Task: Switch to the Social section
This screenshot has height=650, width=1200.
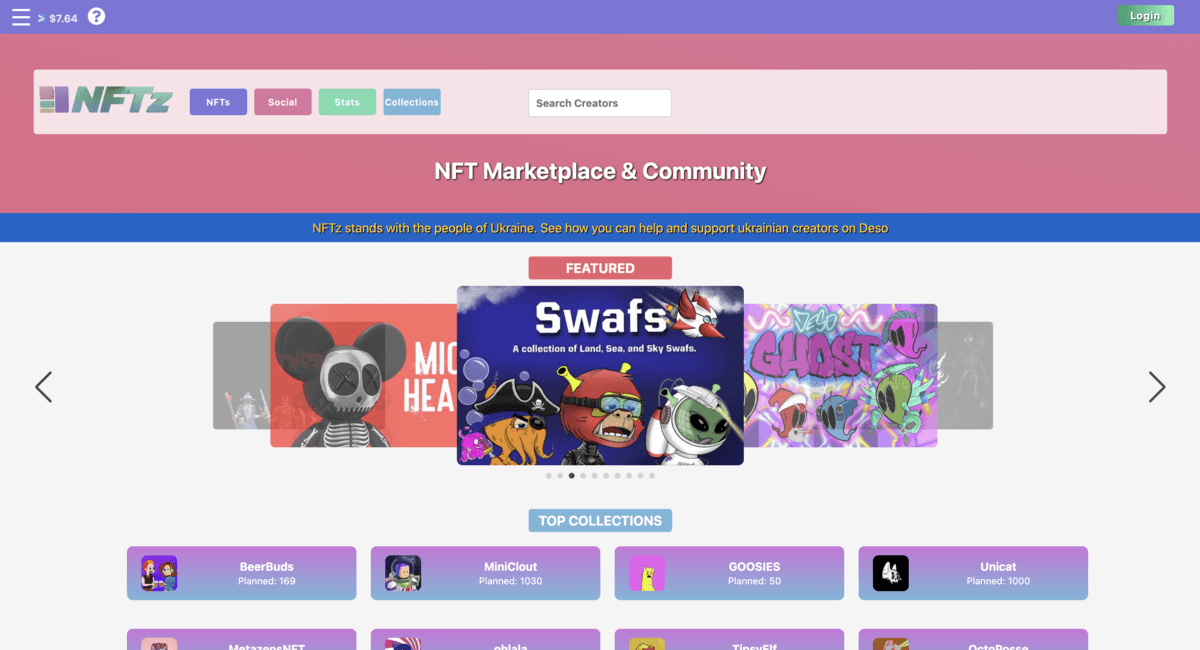Action: [282, 101]
